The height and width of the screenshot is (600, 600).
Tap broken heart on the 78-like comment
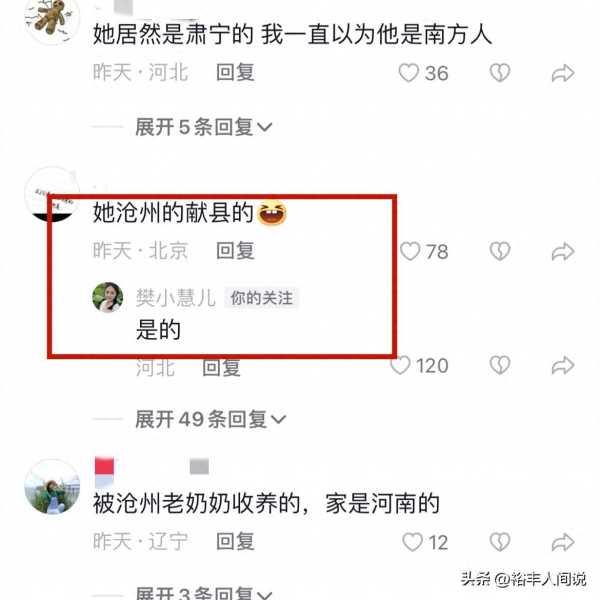point(500,251)
